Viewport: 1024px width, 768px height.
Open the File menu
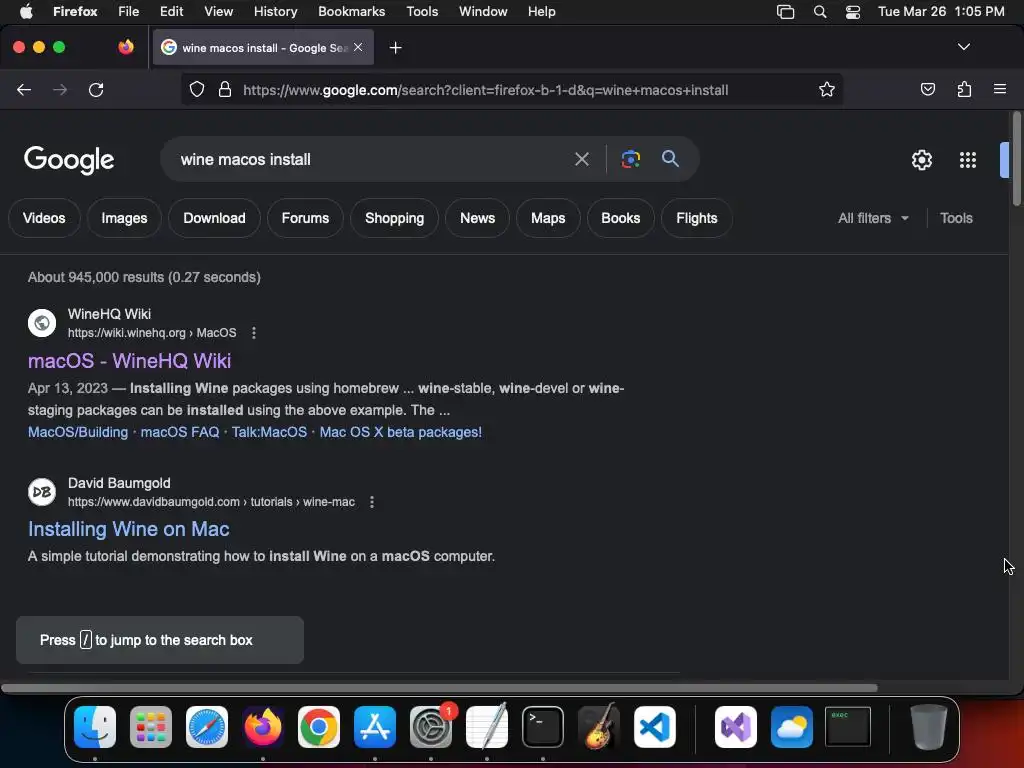tap(128, 11)
